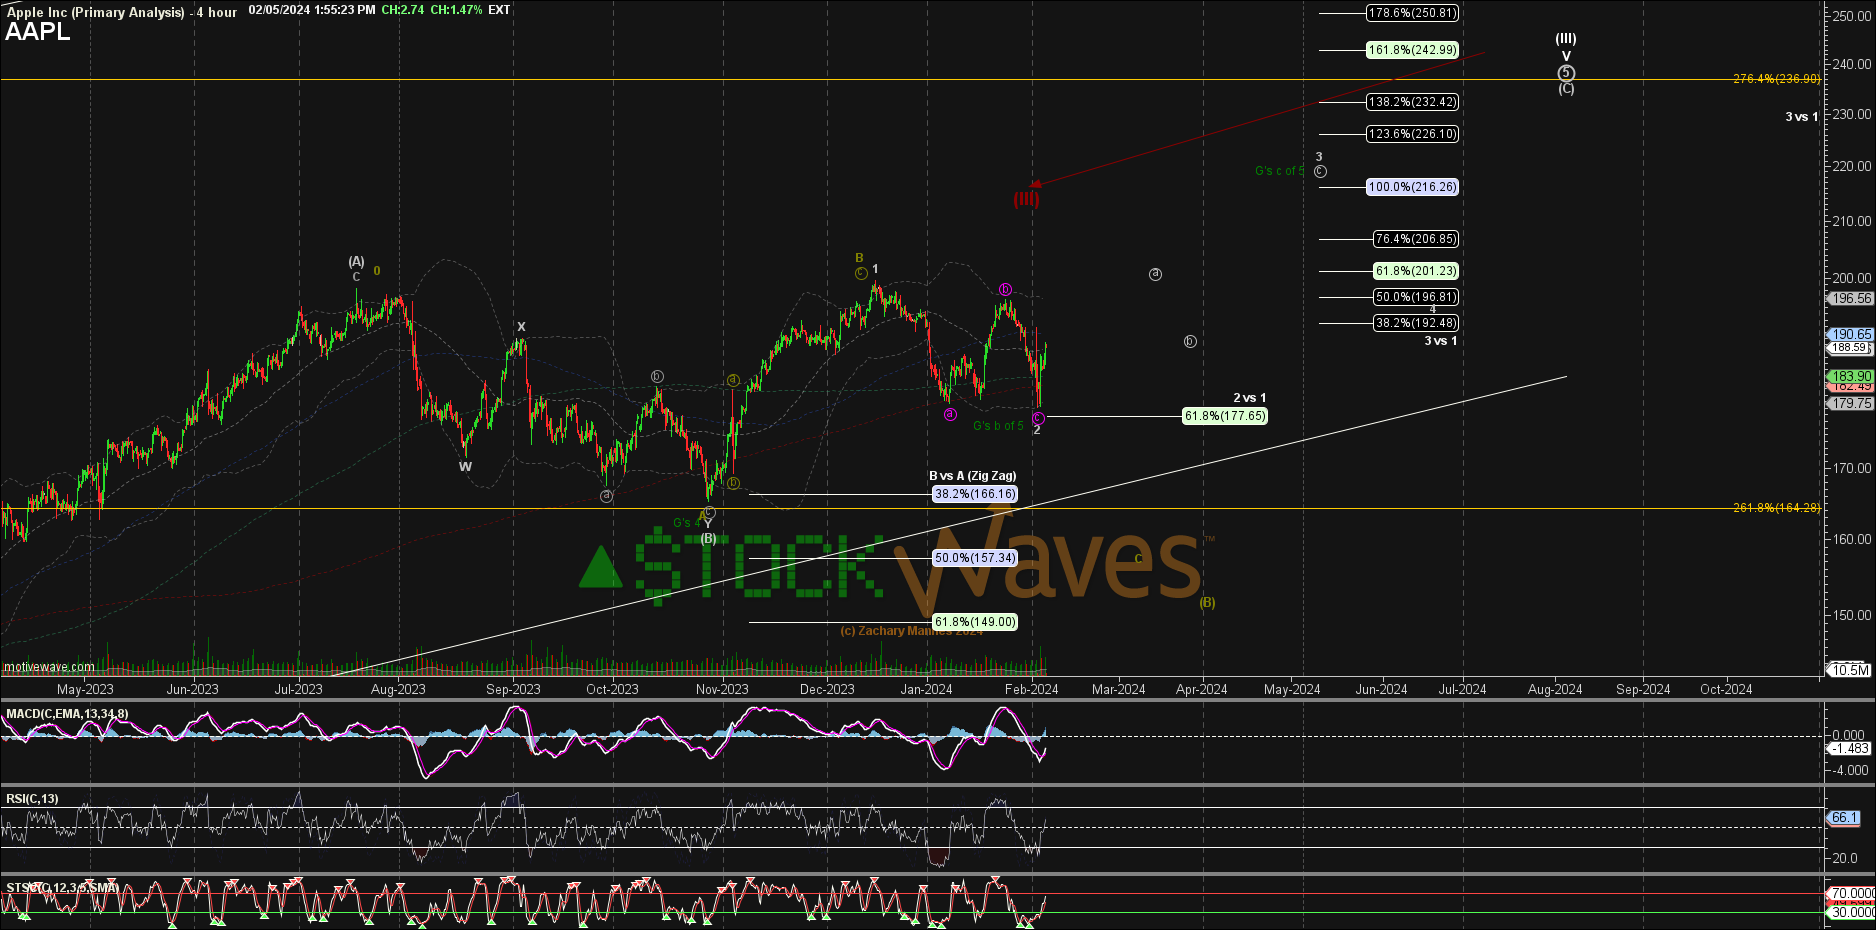Click the 'G's b of 5' green annotation
1876x930 pixels.
[998, 426]
